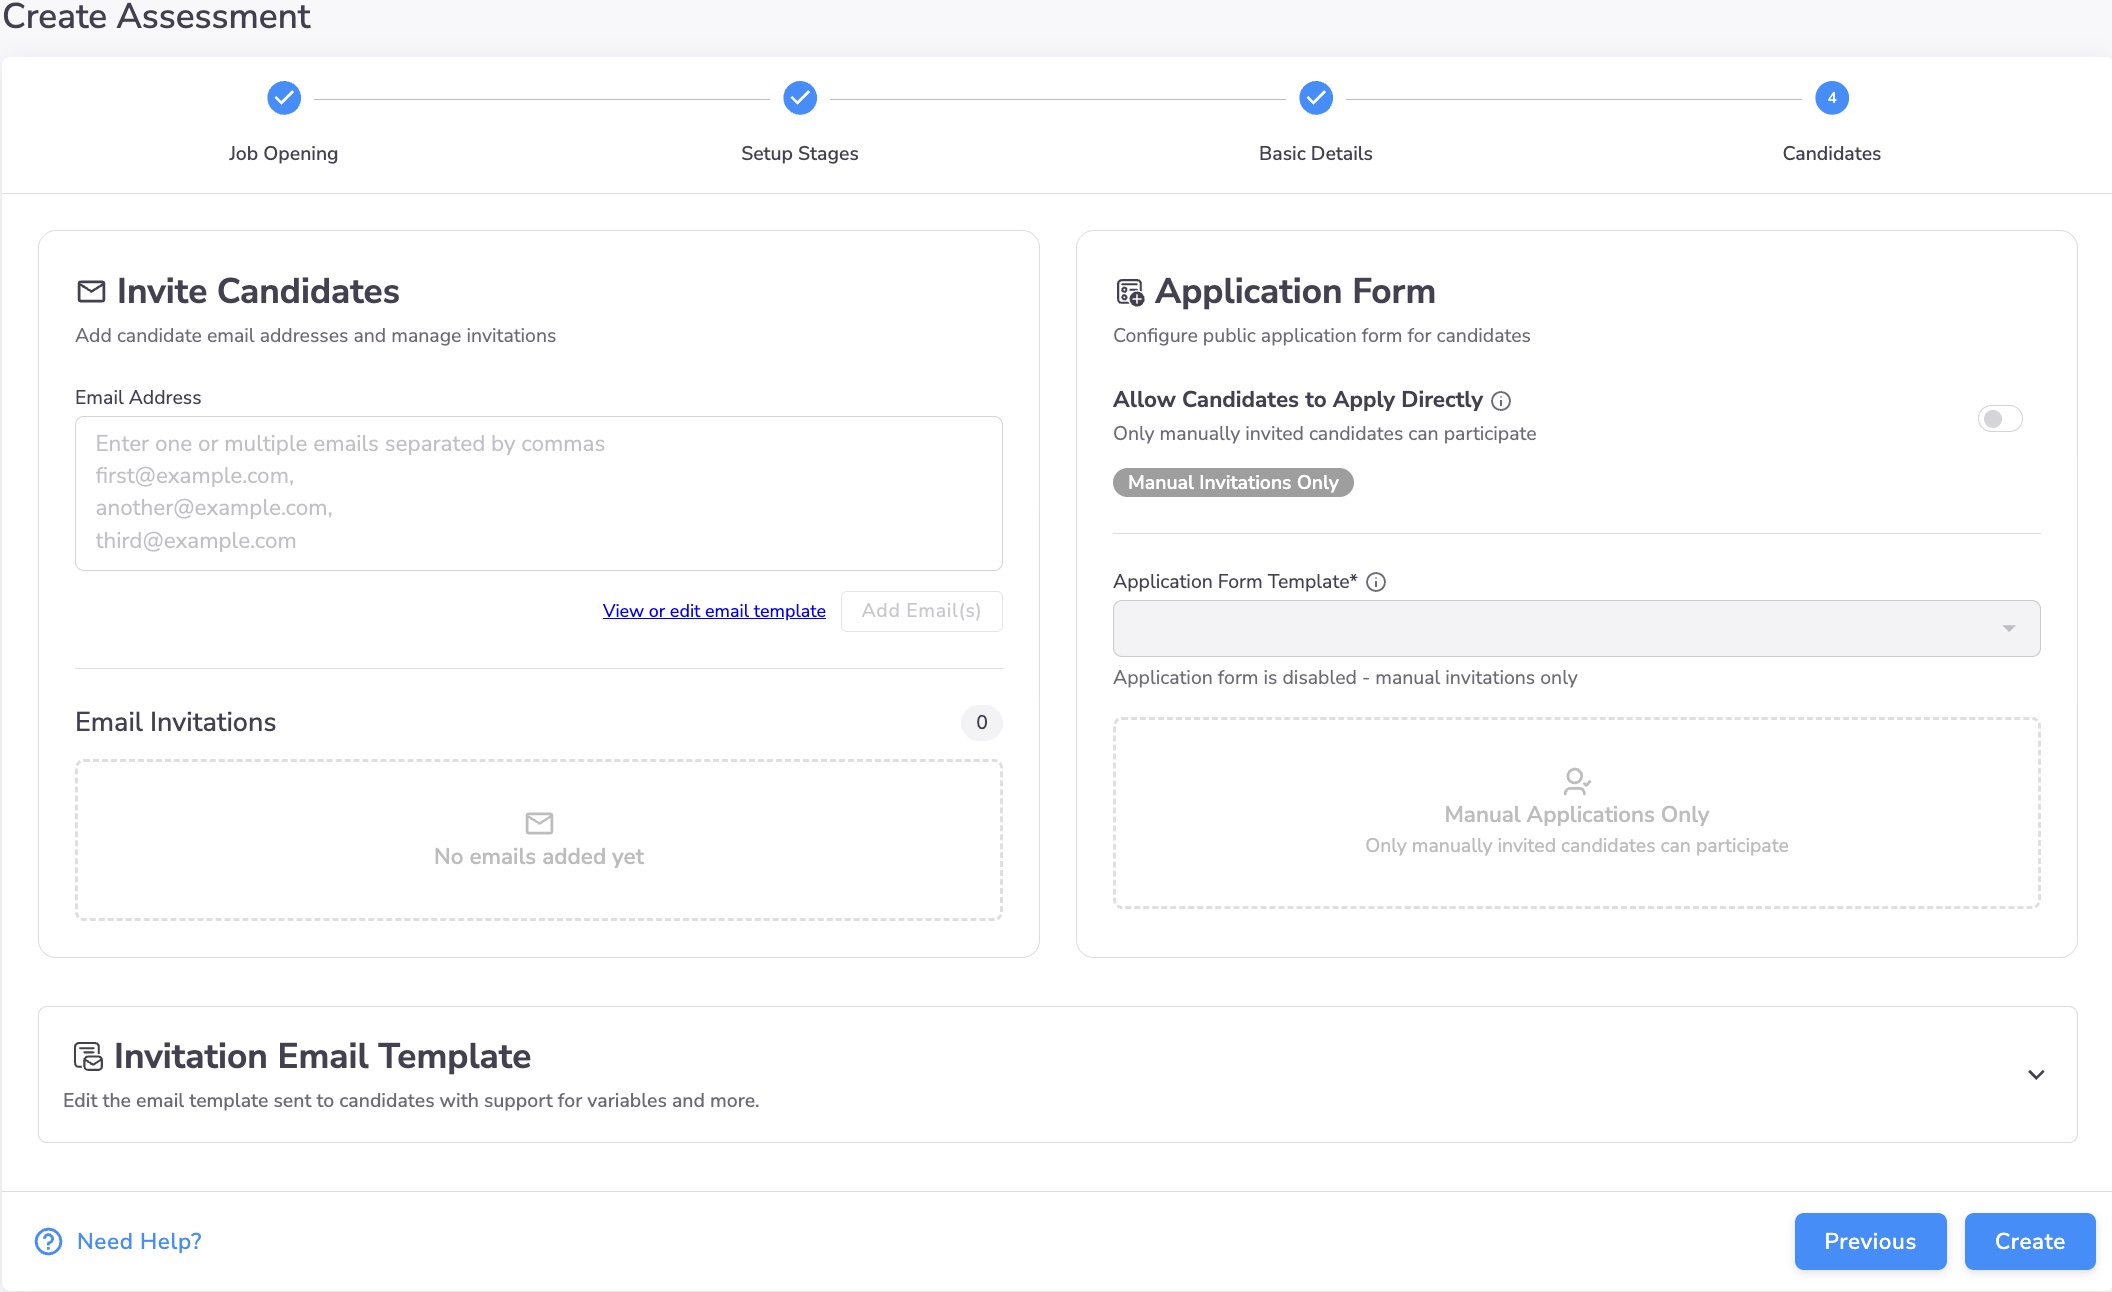Open View or edit email template link

(x=714, y=611)
